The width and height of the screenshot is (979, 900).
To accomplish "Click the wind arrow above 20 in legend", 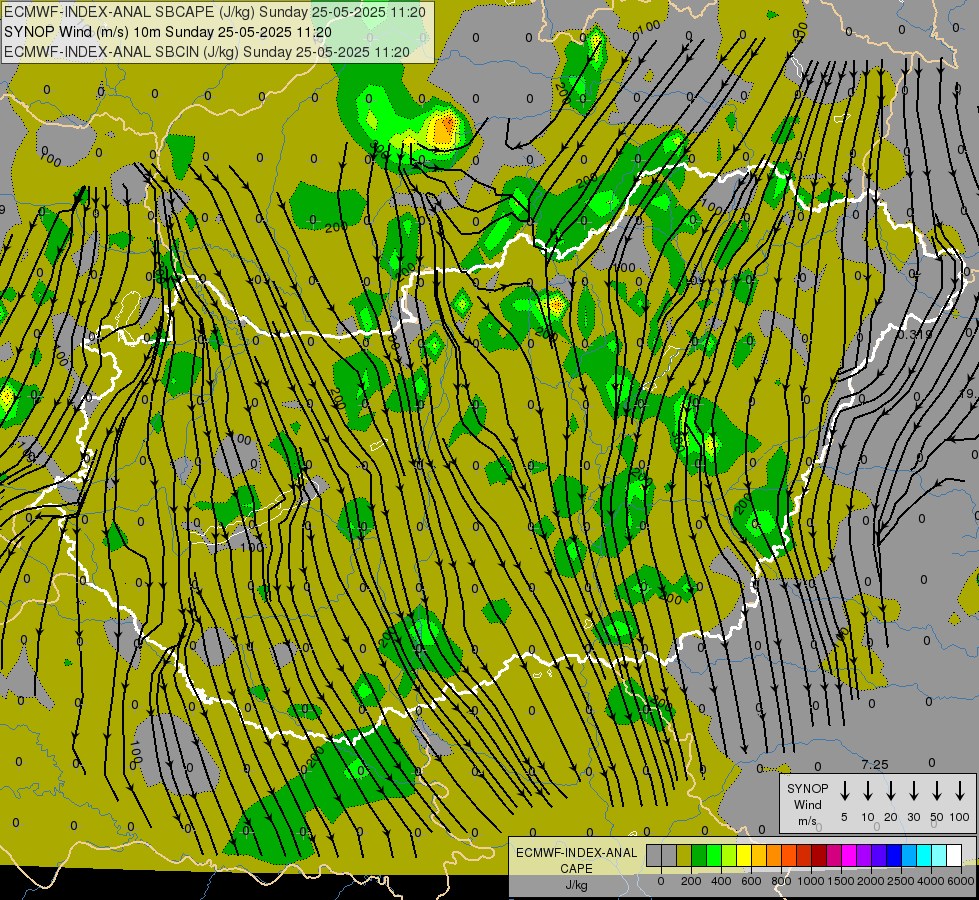I will tap(890, 791).
